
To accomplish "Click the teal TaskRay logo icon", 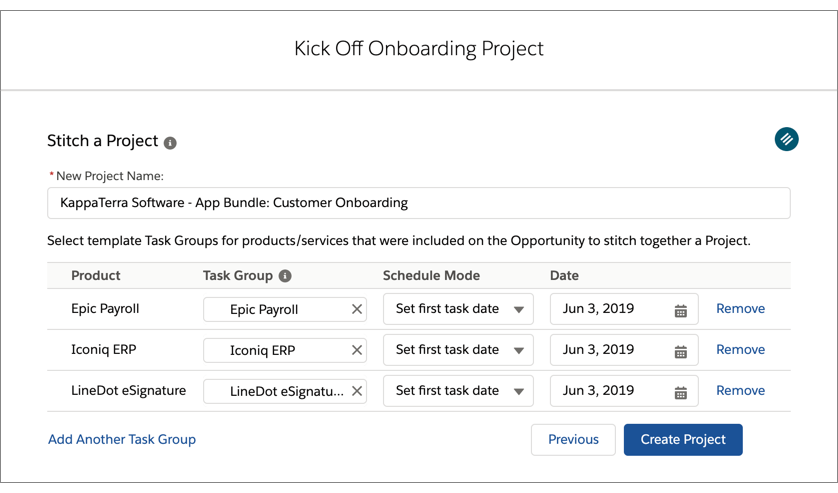I will click(786, 139).
